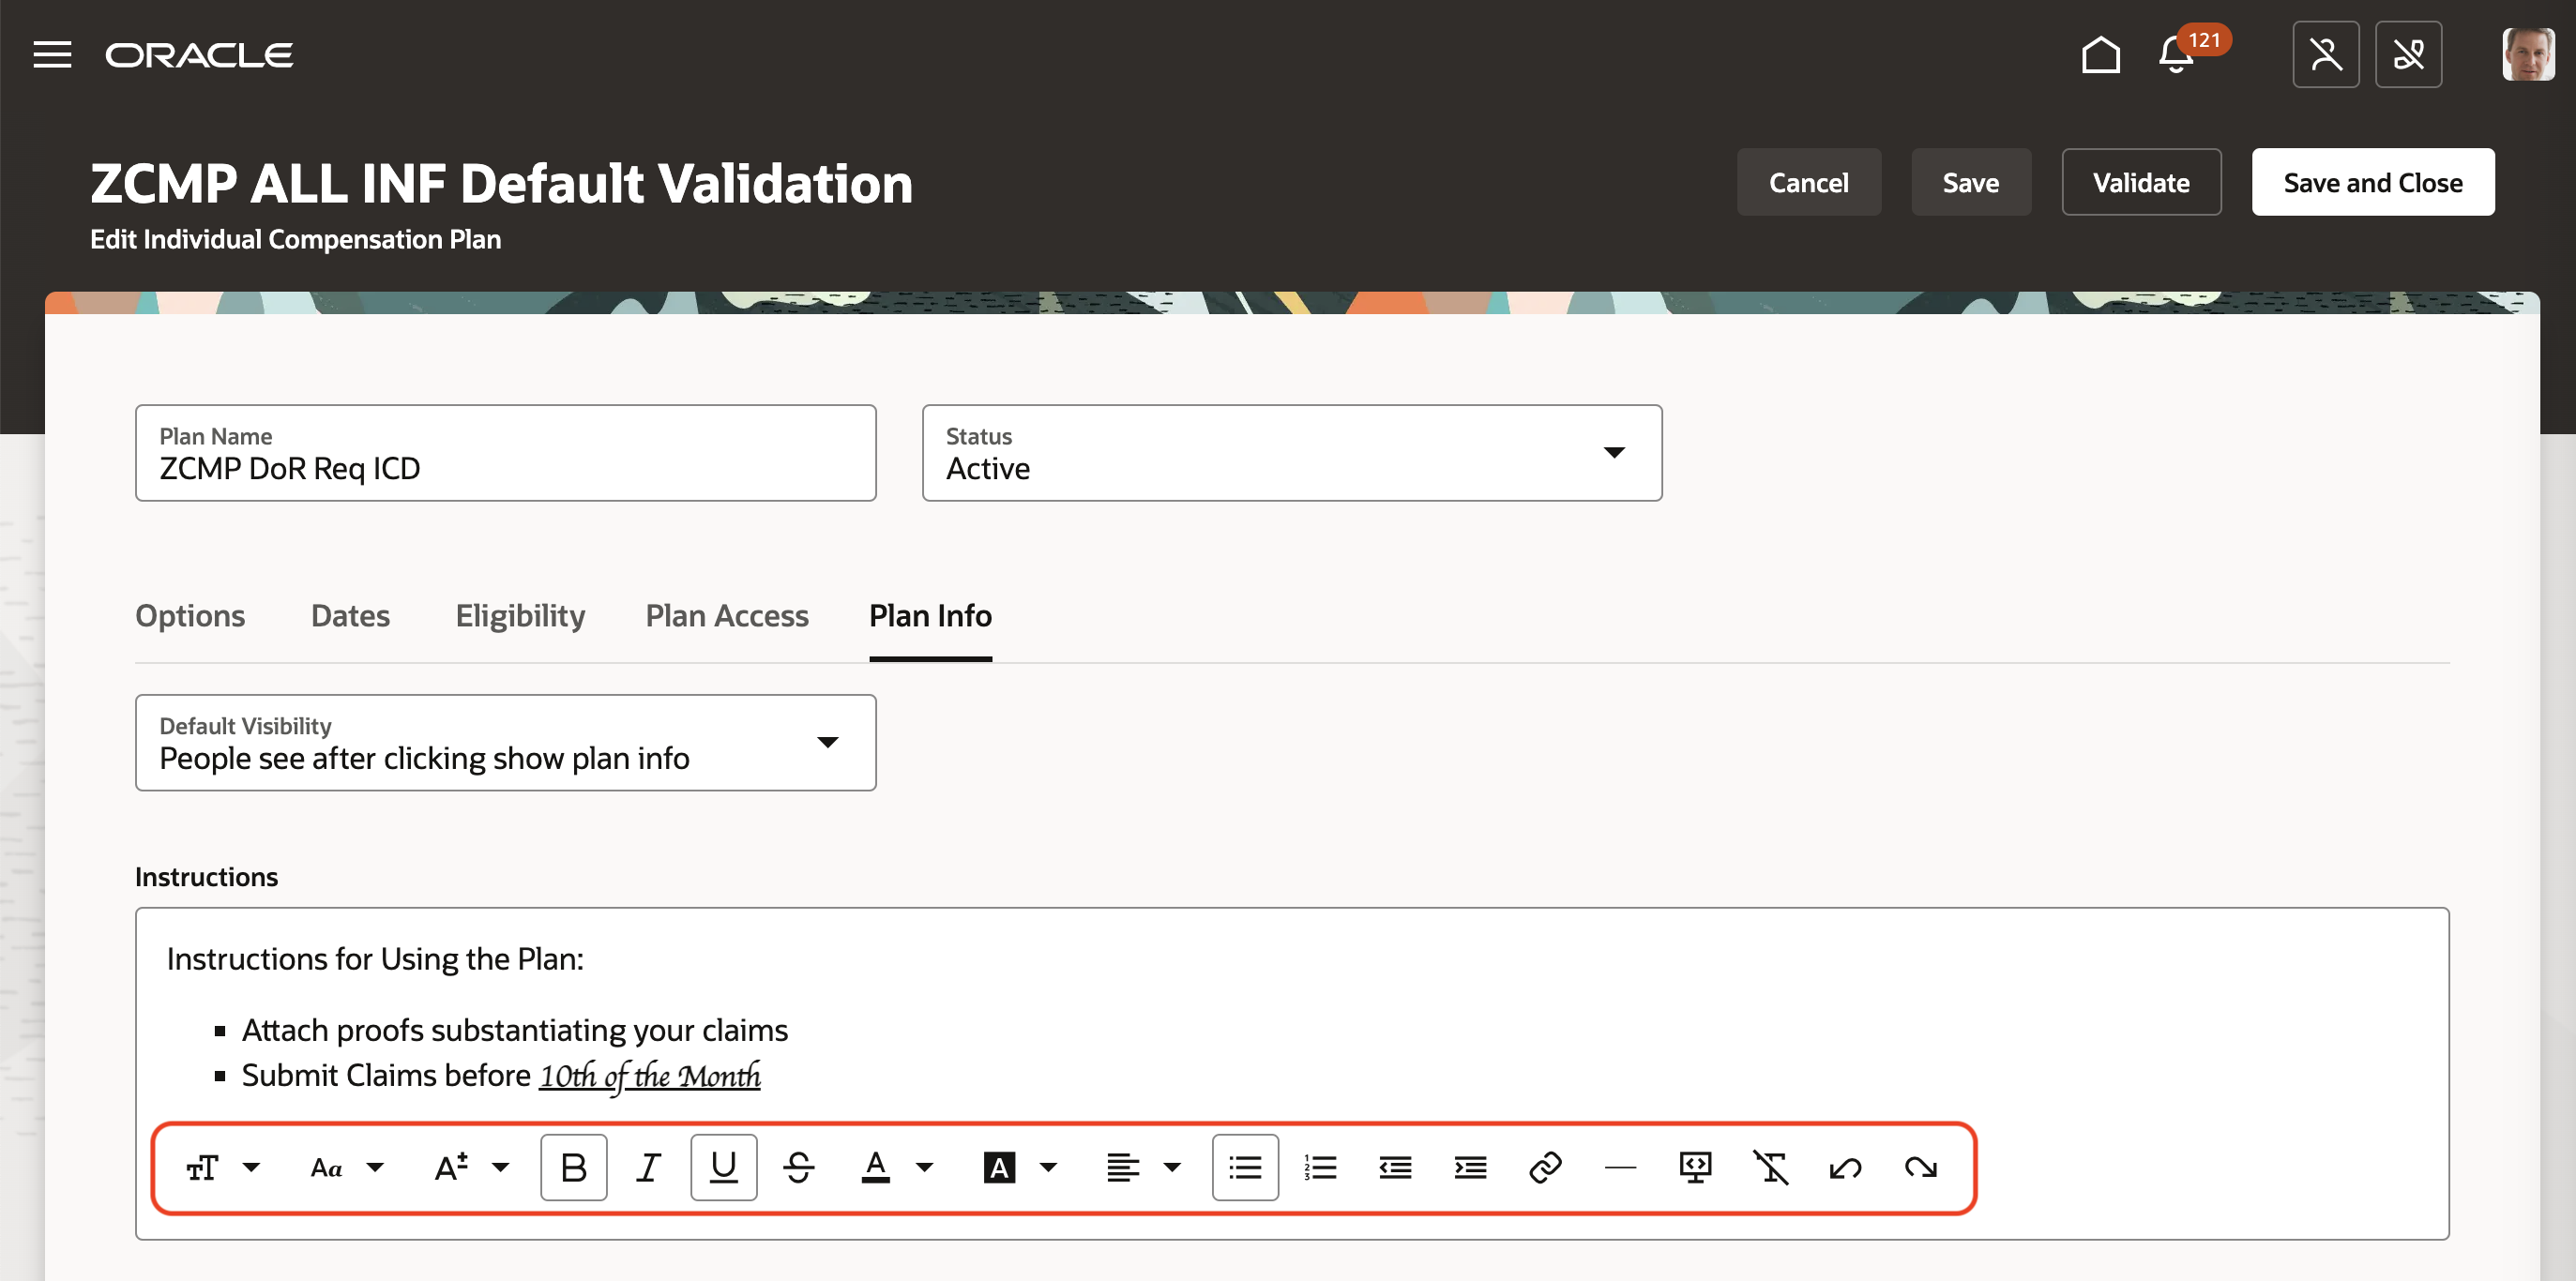The width and height of the screenshot is (2576, 1281).
Task: Open font size dropdown arrow
Action: coord(501,1167)
